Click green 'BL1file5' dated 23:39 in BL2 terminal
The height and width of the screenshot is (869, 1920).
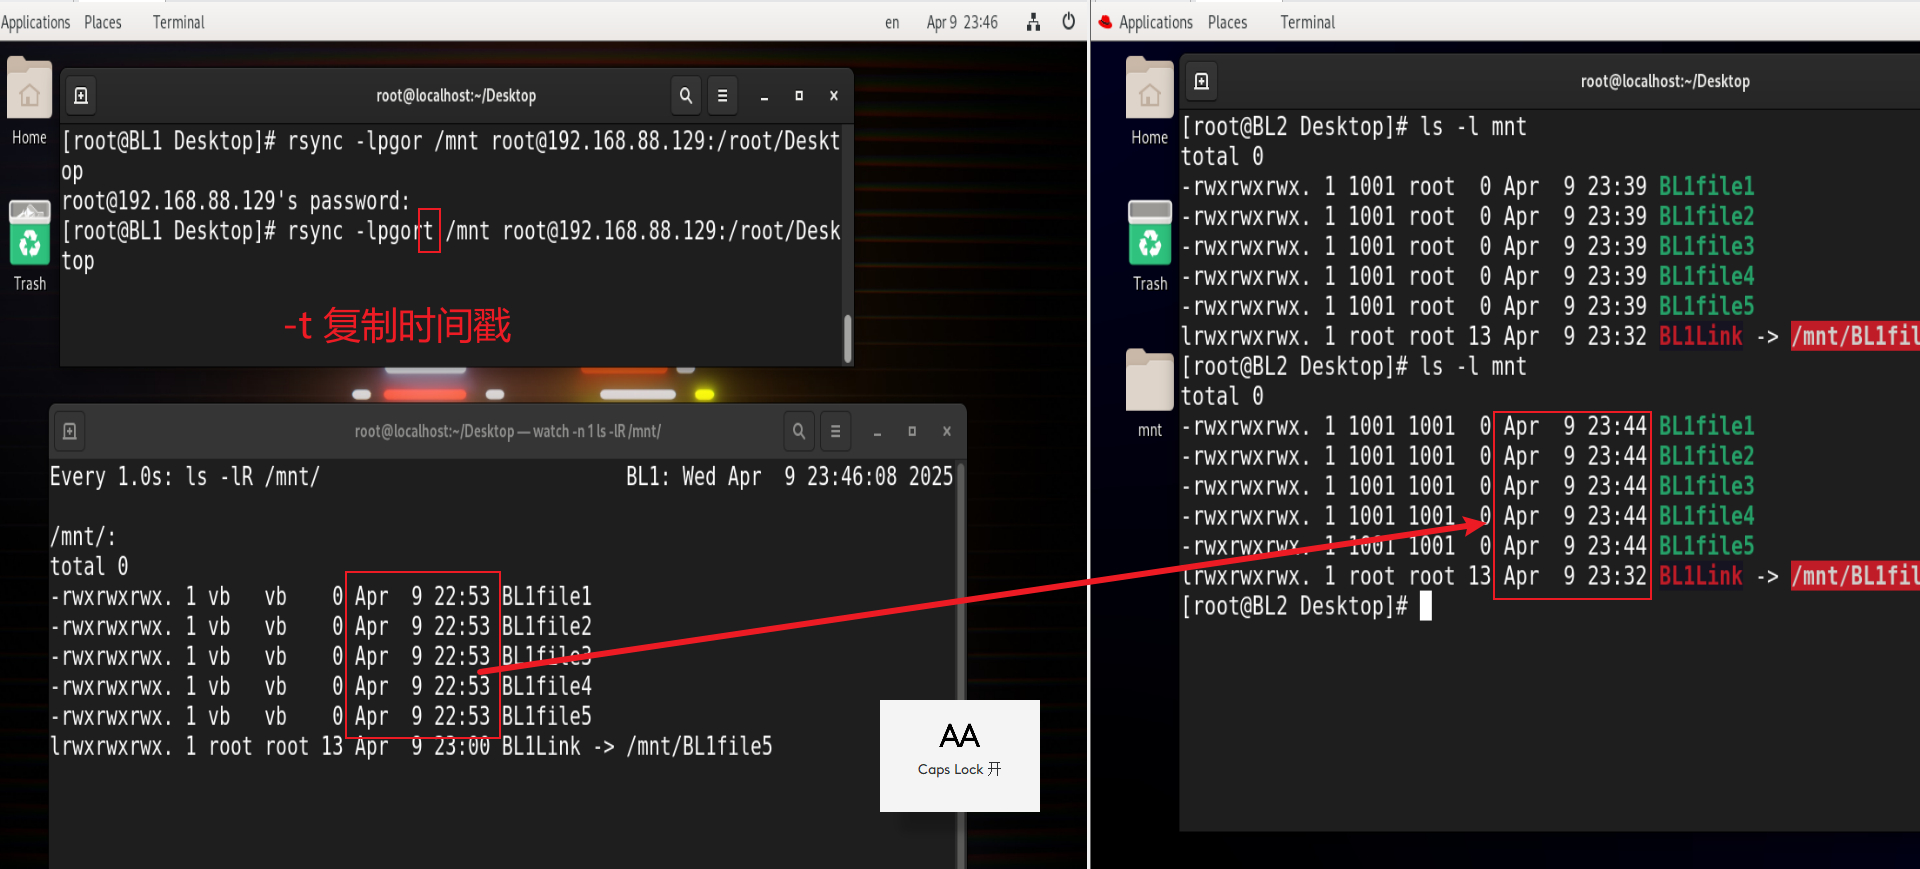(1706, 307)
